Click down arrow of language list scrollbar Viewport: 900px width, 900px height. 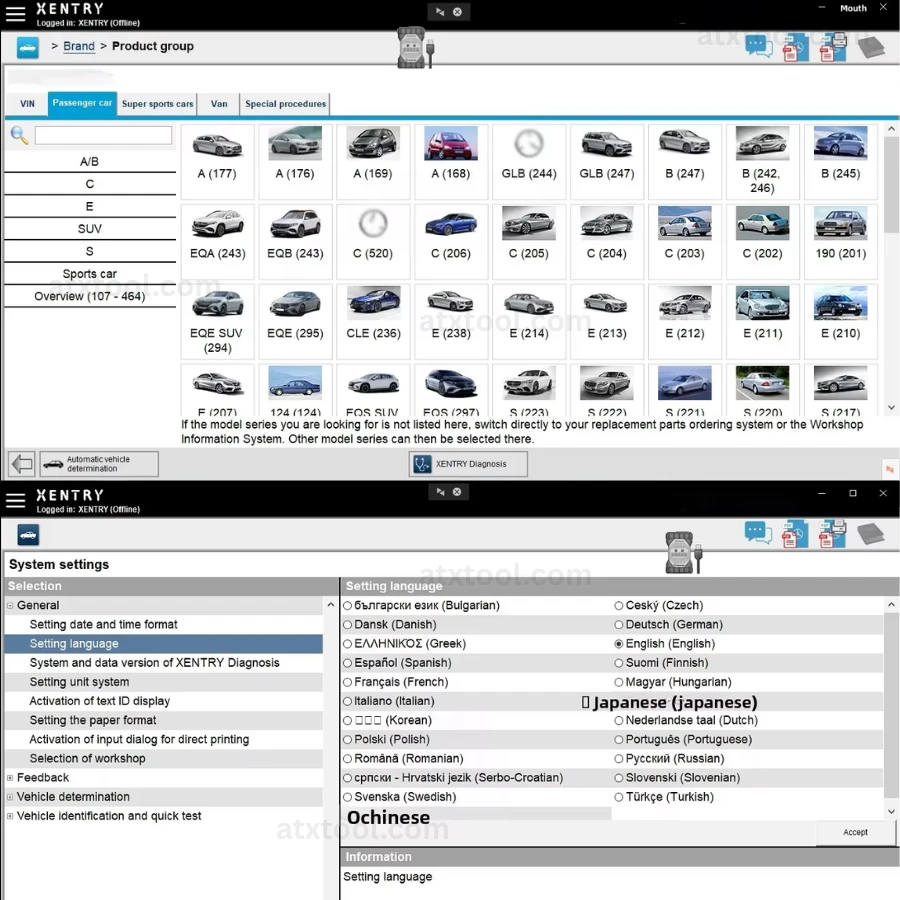tap(891, 811)
